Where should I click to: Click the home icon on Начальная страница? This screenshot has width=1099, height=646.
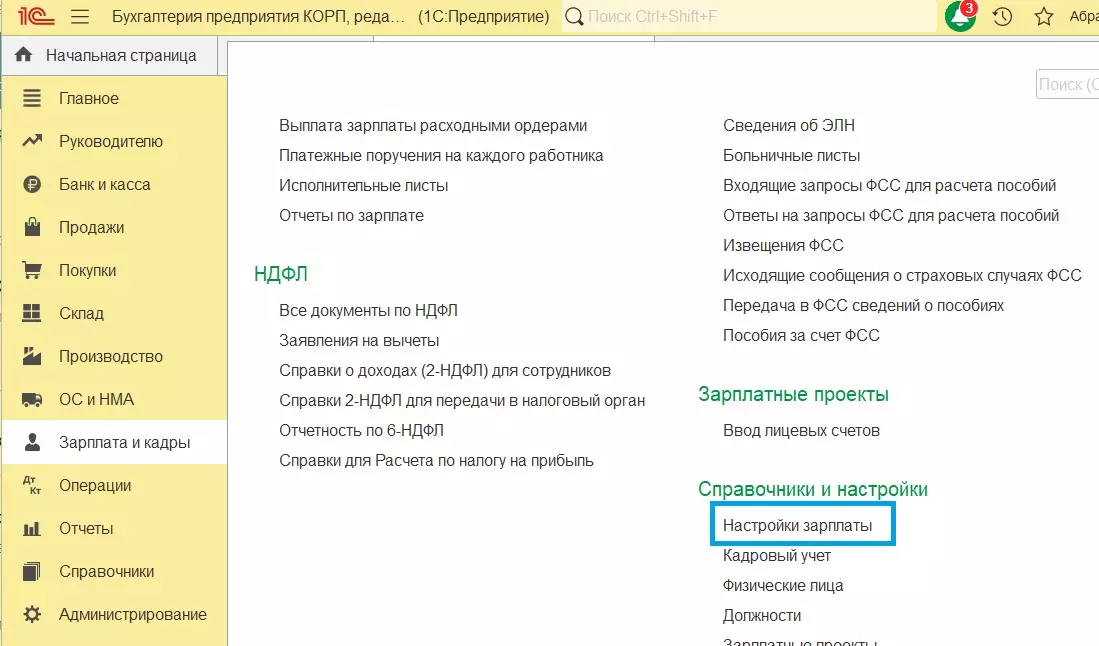pos(23,55)
